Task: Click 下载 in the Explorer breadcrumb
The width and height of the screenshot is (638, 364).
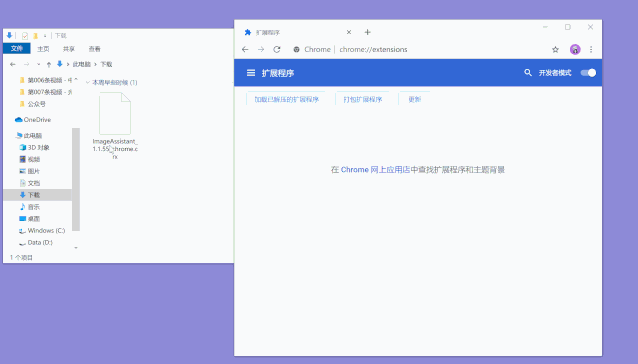Action: pos(106,64)
